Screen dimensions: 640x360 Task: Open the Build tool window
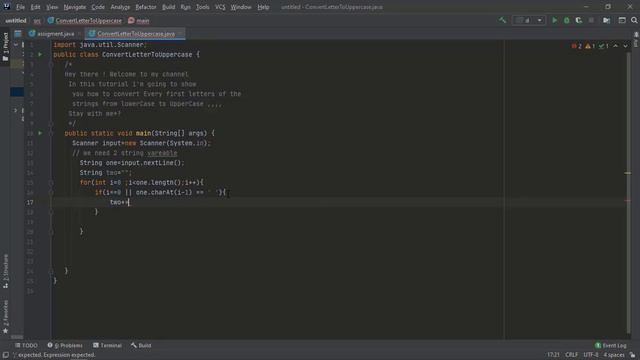141,345
